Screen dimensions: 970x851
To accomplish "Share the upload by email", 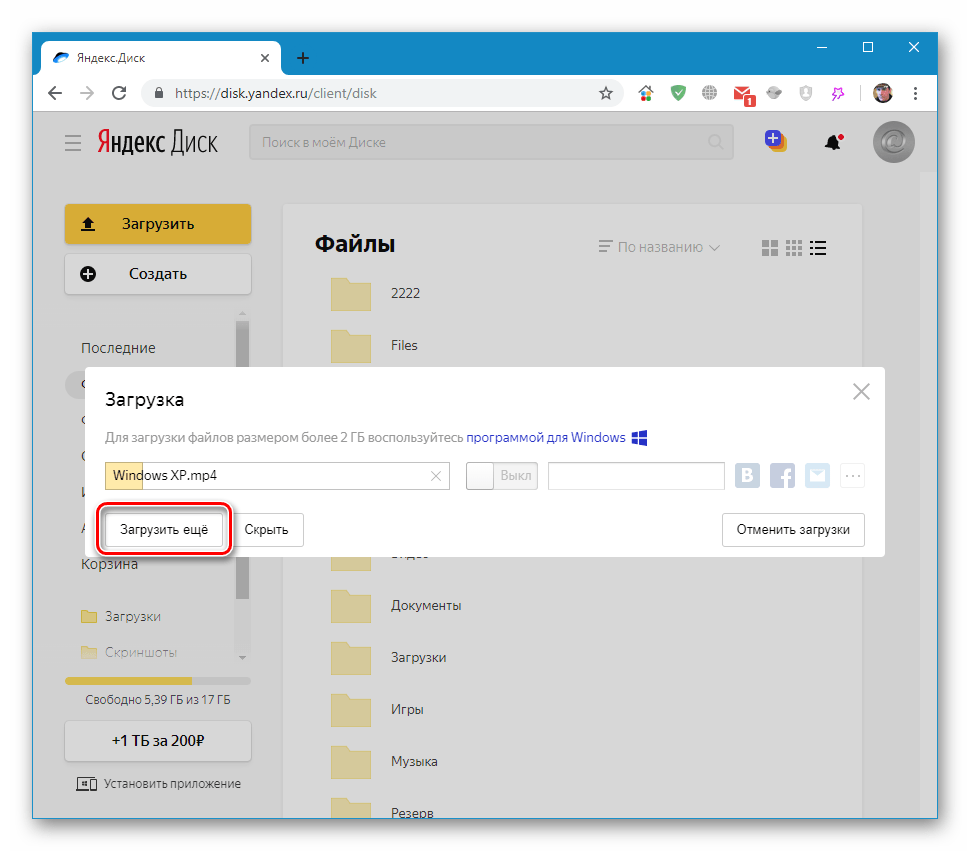I will point(817,475).
